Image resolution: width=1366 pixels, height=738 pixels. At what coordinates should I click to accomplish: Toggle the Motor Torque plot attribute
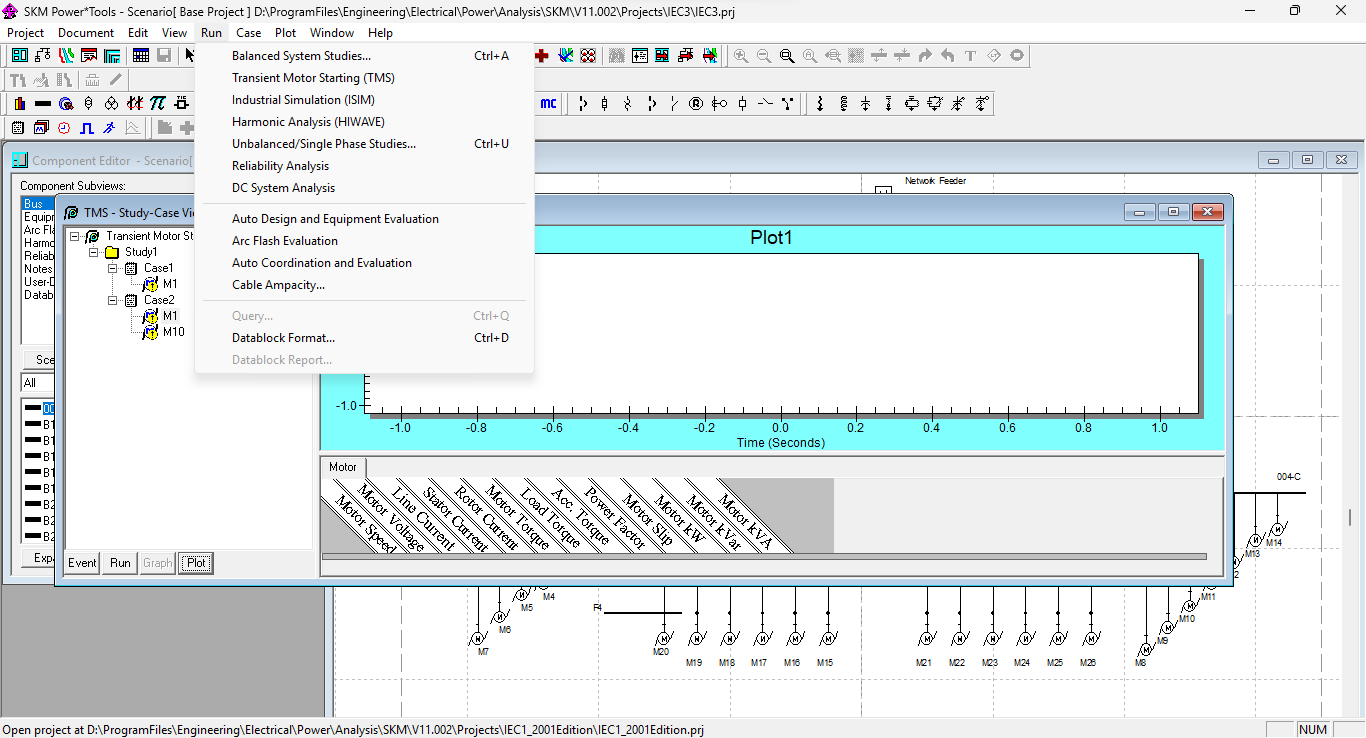tap(518, 518)
